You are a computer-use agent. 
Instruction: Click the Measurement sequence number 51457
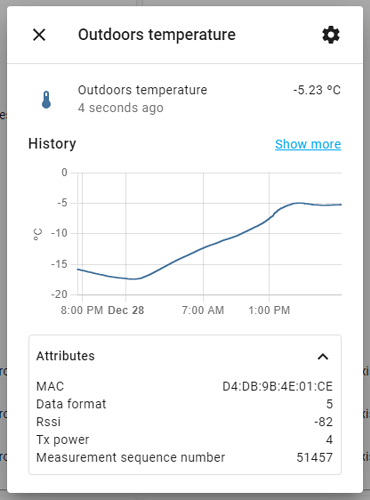(x=314, y=458)
